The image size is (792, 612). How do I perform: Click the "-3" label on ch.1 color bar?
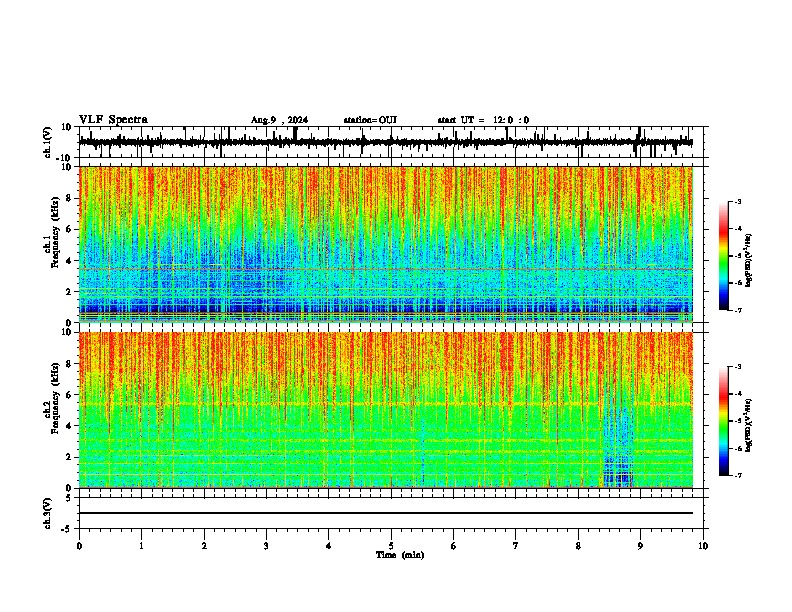point(737,202)
